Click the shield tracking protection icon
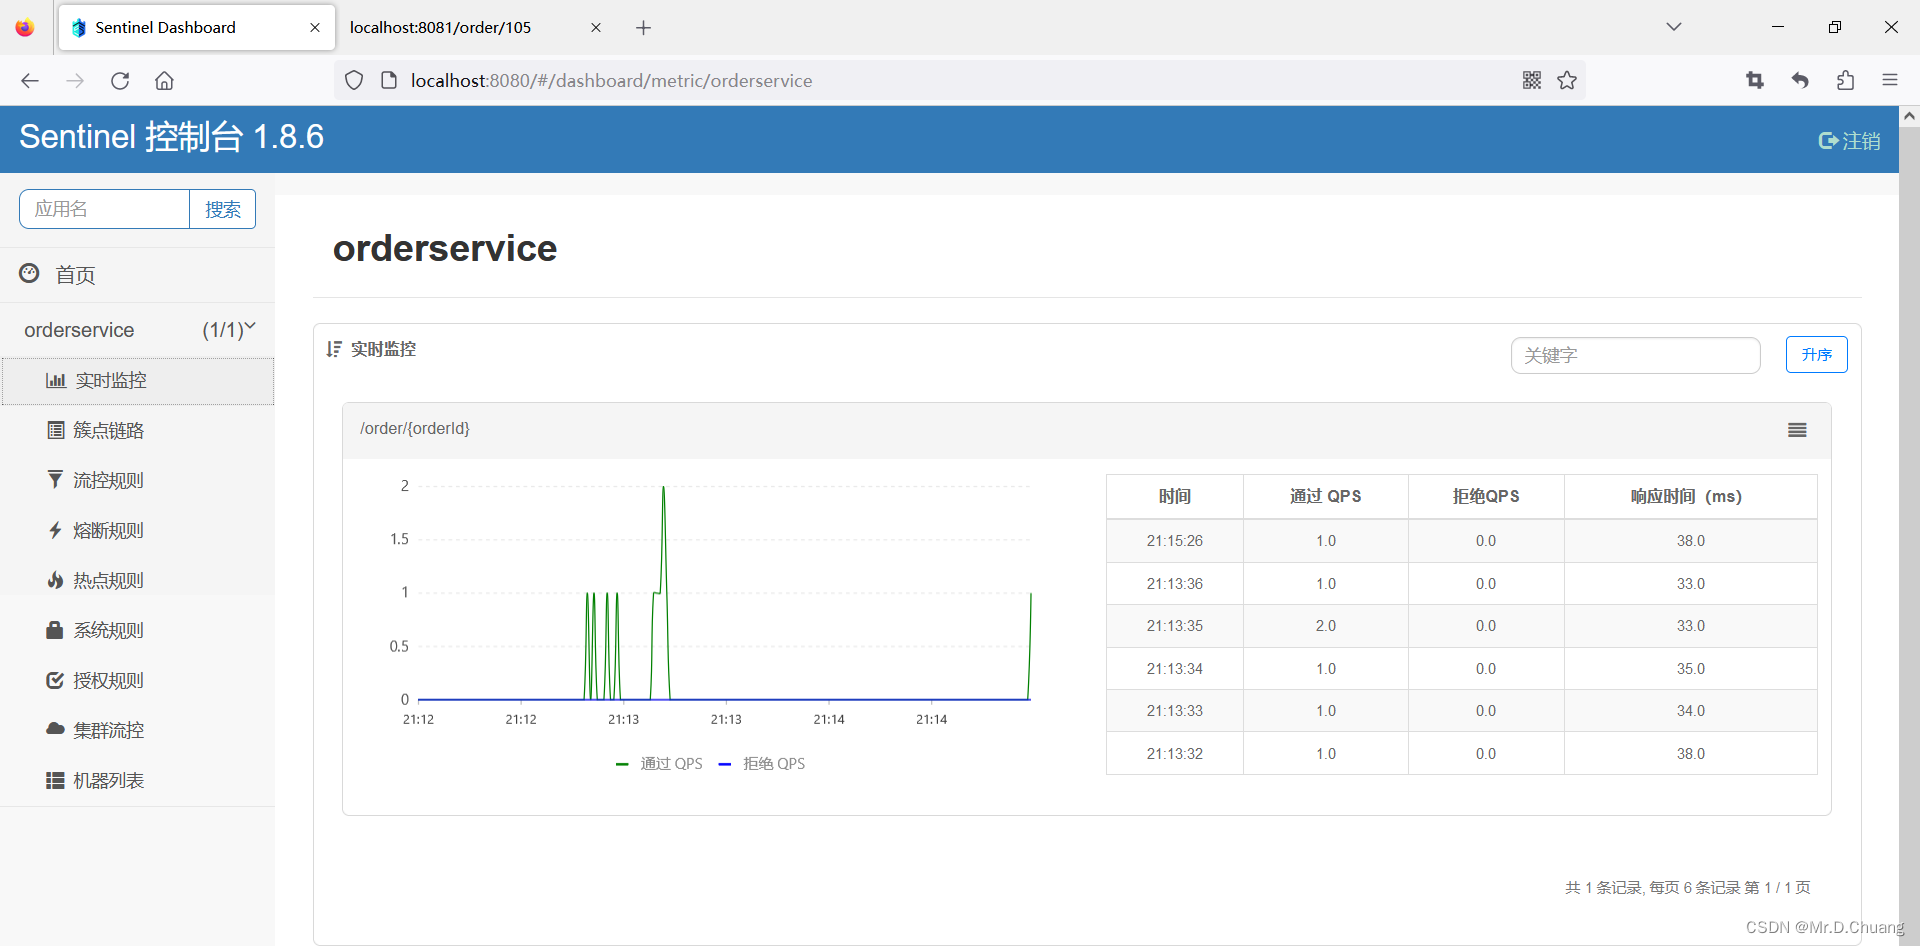The image size is (1920, 946). (354, 81)
